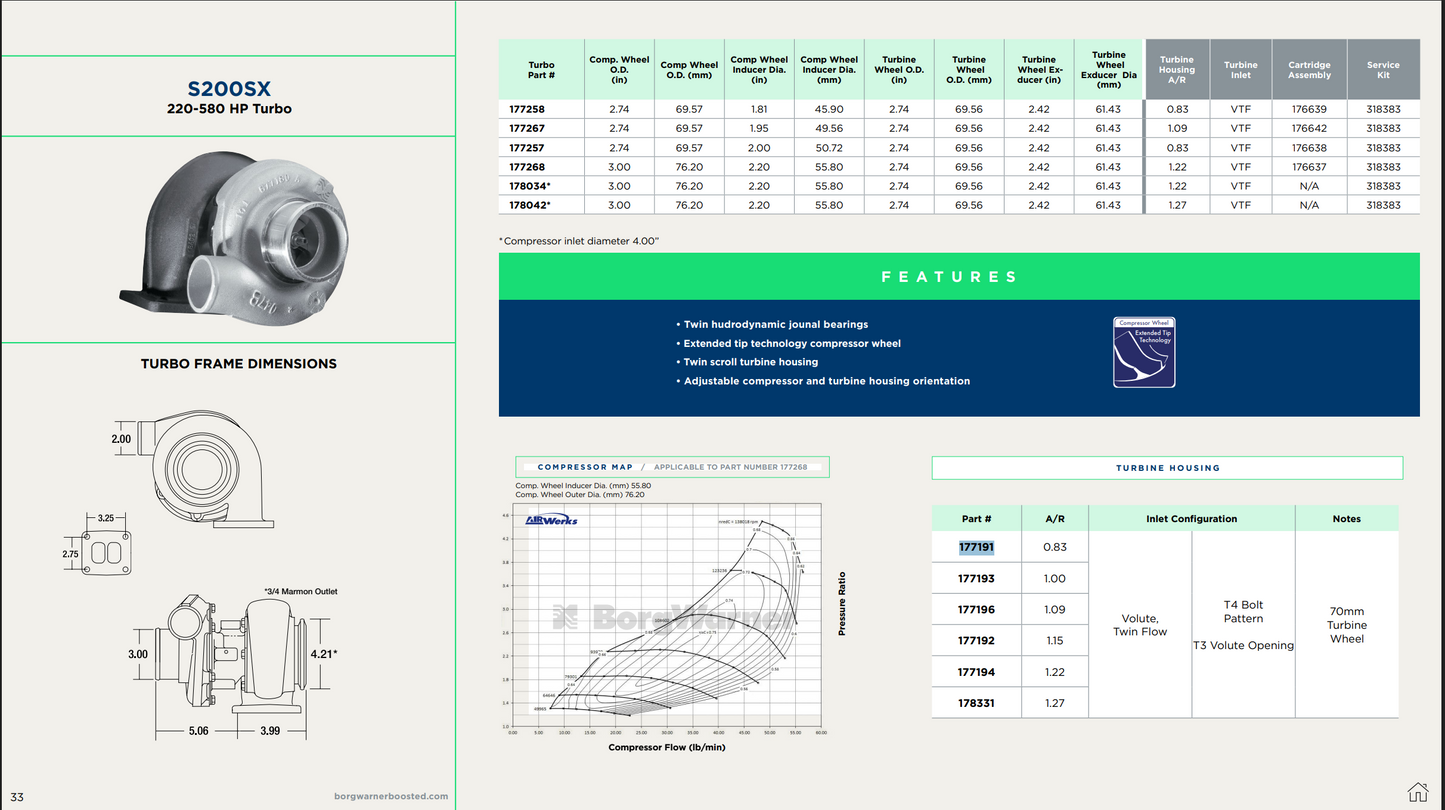
Task: Click cartridge assembly number 176638
Action: click(x=1309, y=148)
